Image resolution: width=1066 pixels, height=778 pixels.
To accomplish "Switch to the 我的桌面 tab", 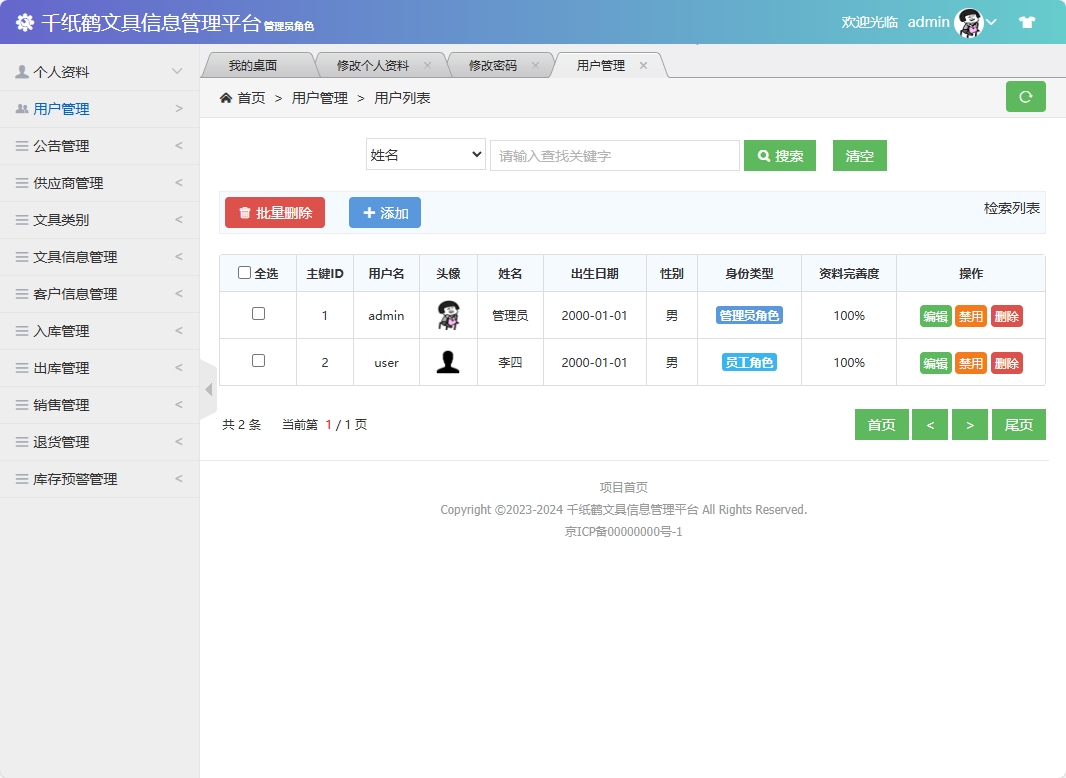I will 255,63.
